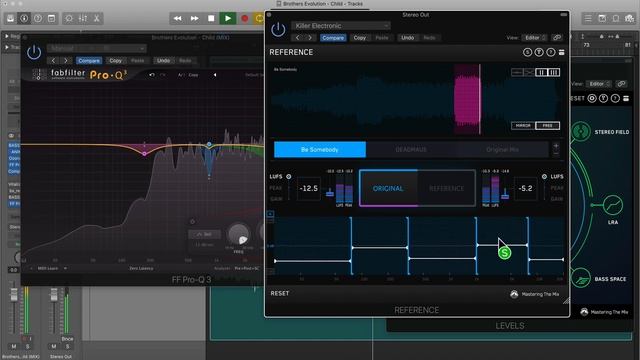Click Copy in the Pro-Q 3 window
Viewport: 640px width, 360px height.
(116, 60)
